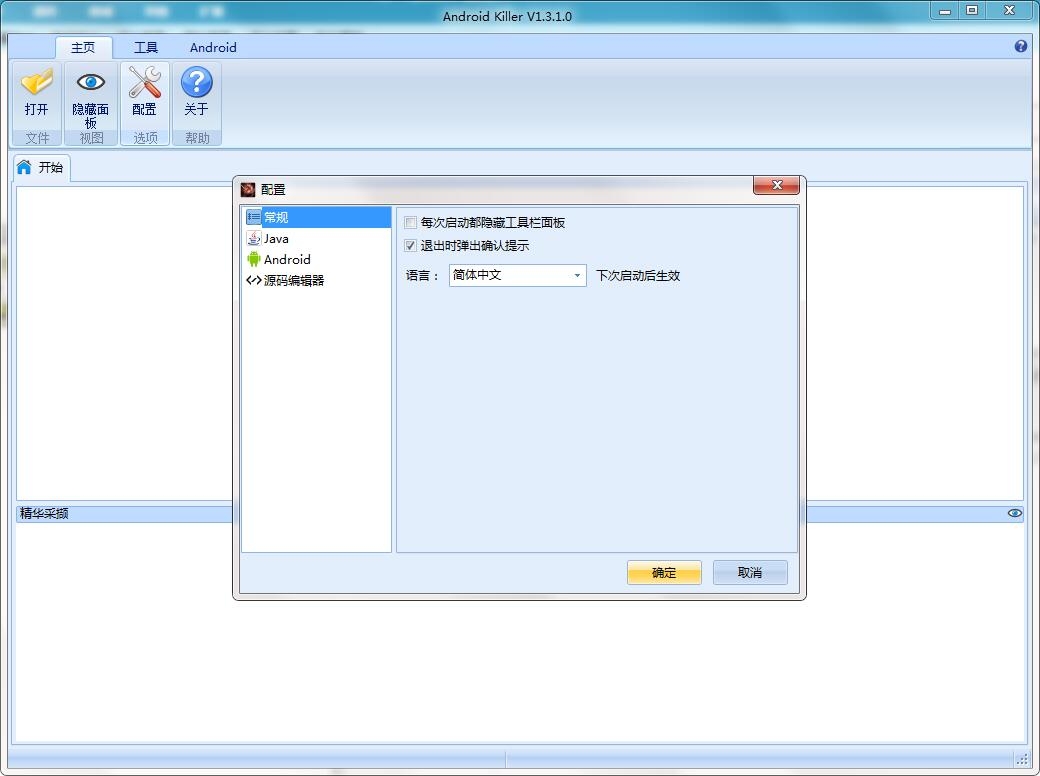1040x776 pixels.
Task: Open a file with the 打开 folder icon
Action: [x=36, y=82]
